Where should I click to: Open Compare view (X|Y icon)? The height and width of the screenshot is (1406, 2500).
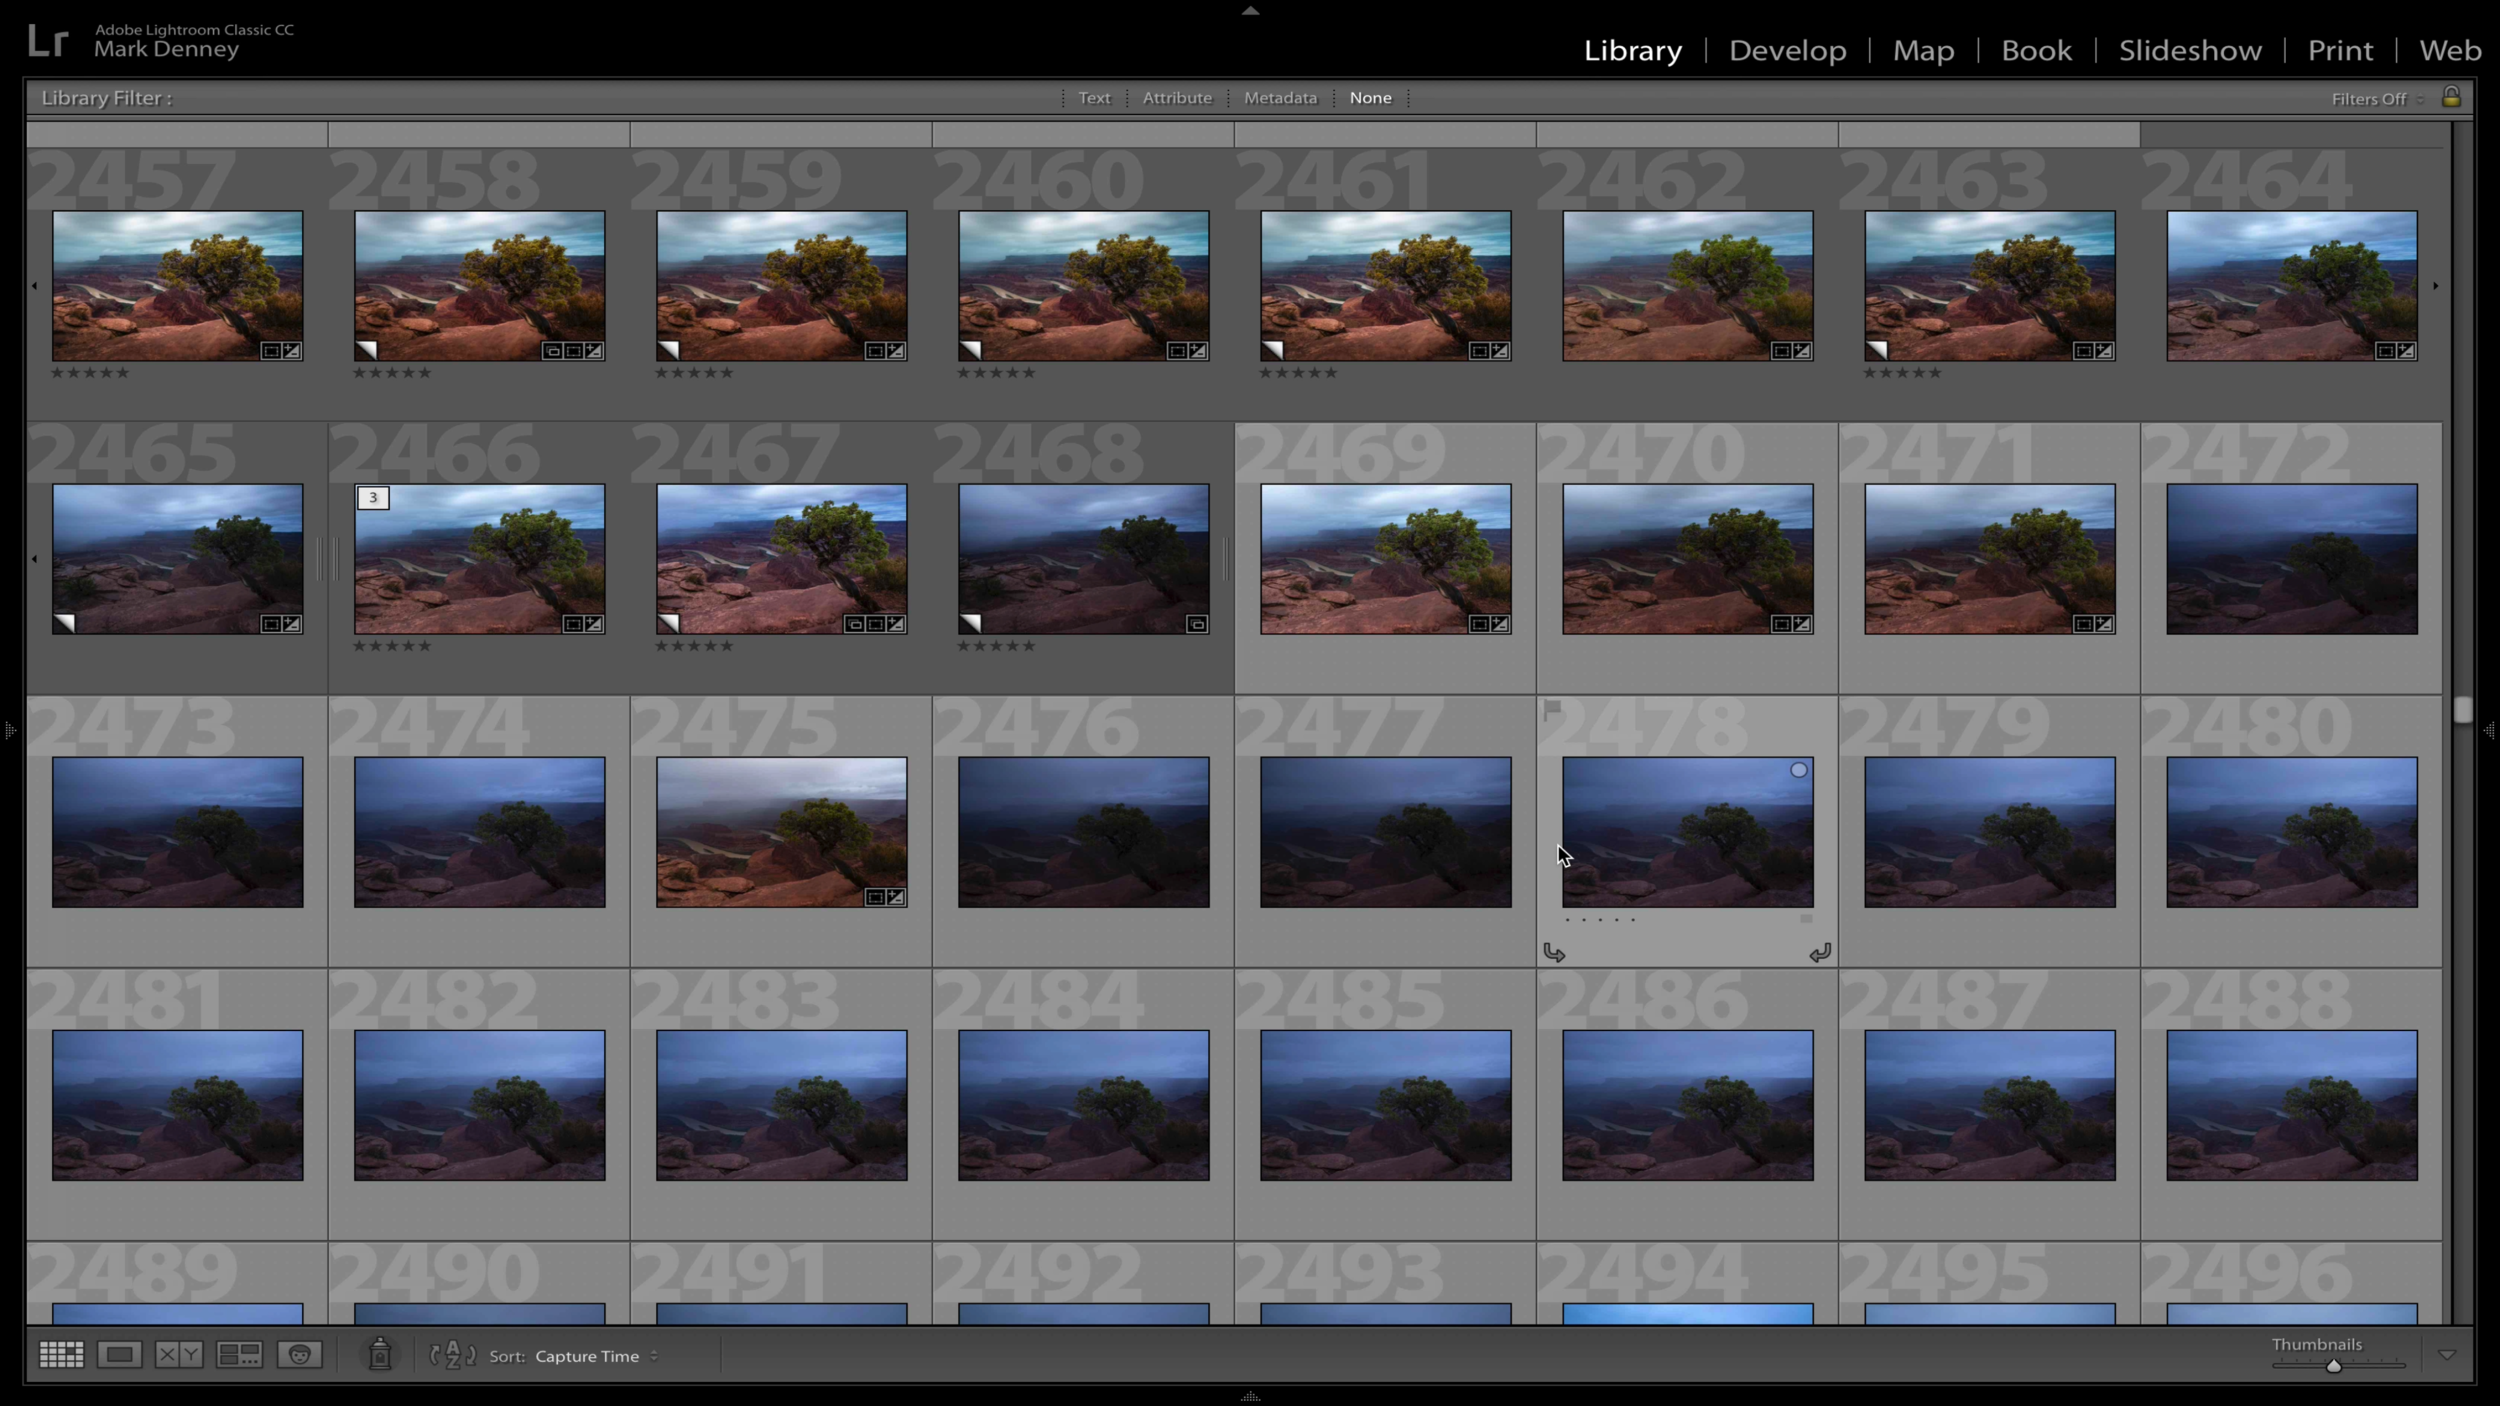click(179, 1355)
